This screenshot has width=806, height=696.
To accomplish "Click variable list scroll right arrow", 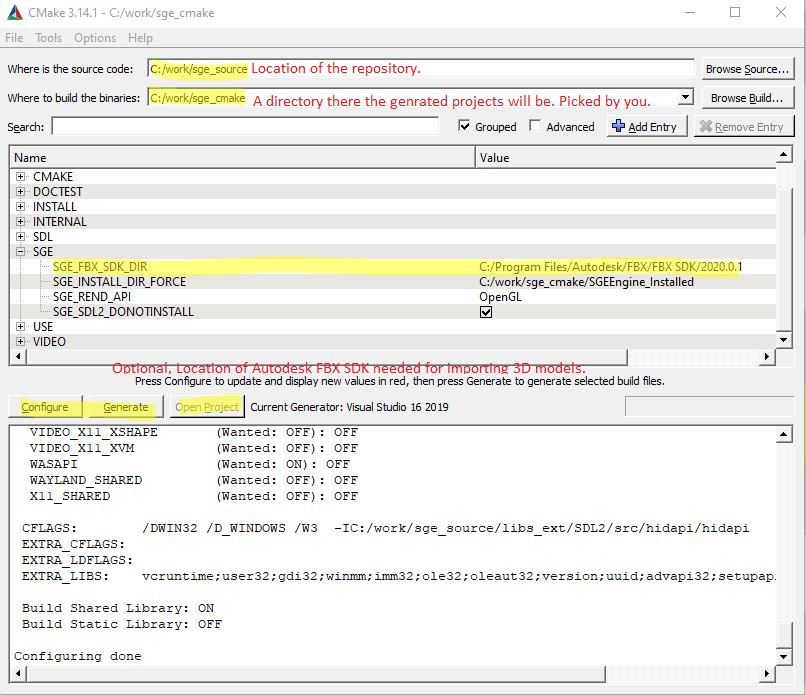I will pyautogui.click(x=767, y=356).
